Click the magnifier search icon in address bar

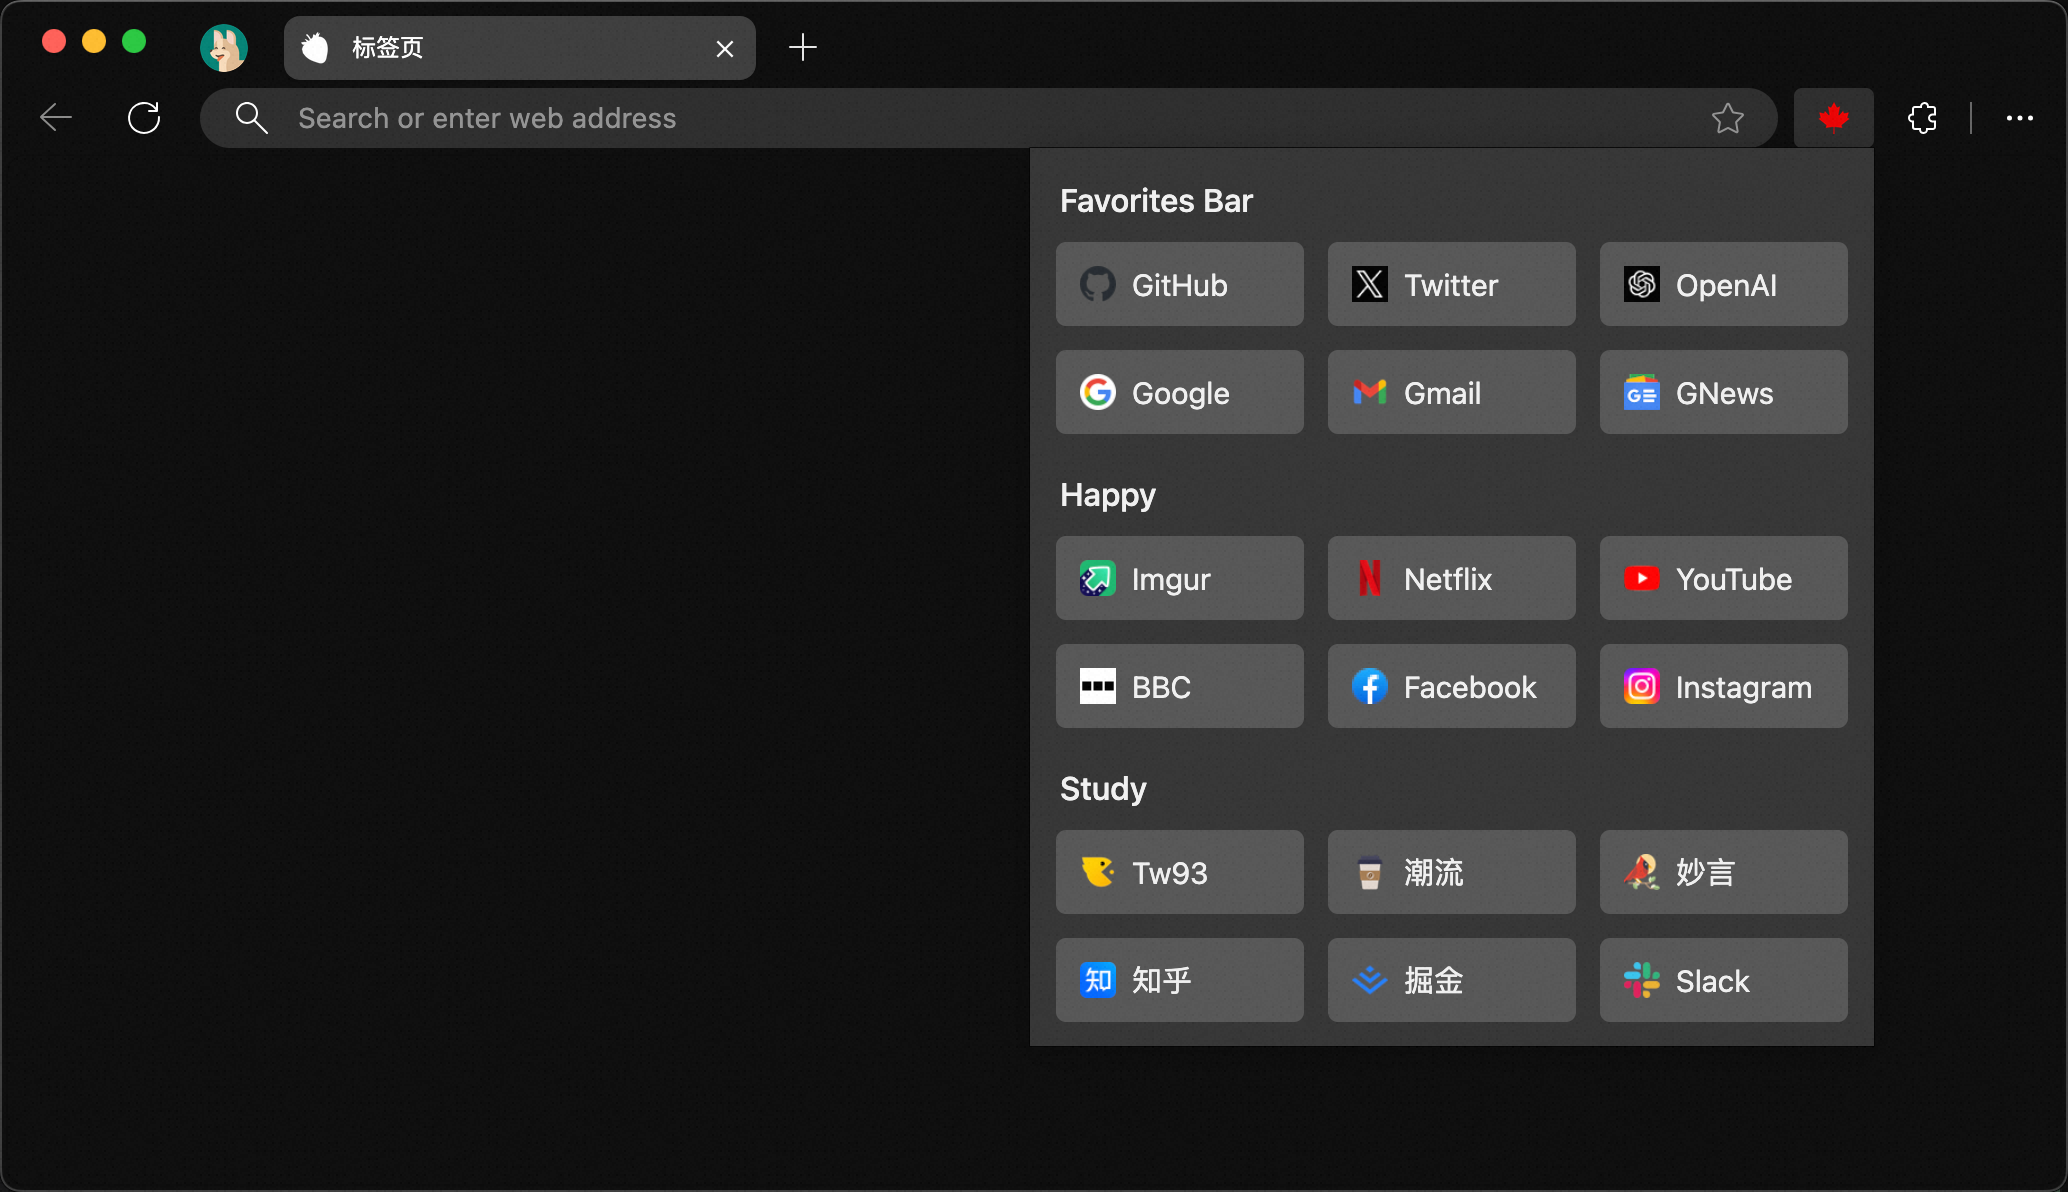click(251, 118)
